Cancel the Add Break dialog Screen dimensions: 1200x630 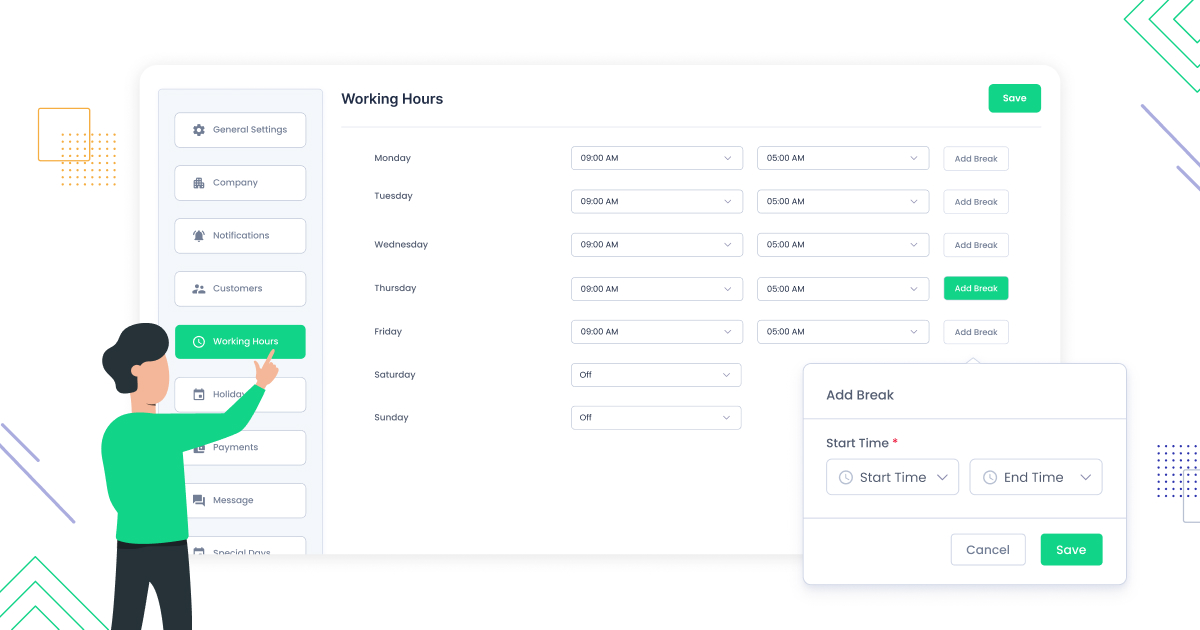click(x=988, y=549)
